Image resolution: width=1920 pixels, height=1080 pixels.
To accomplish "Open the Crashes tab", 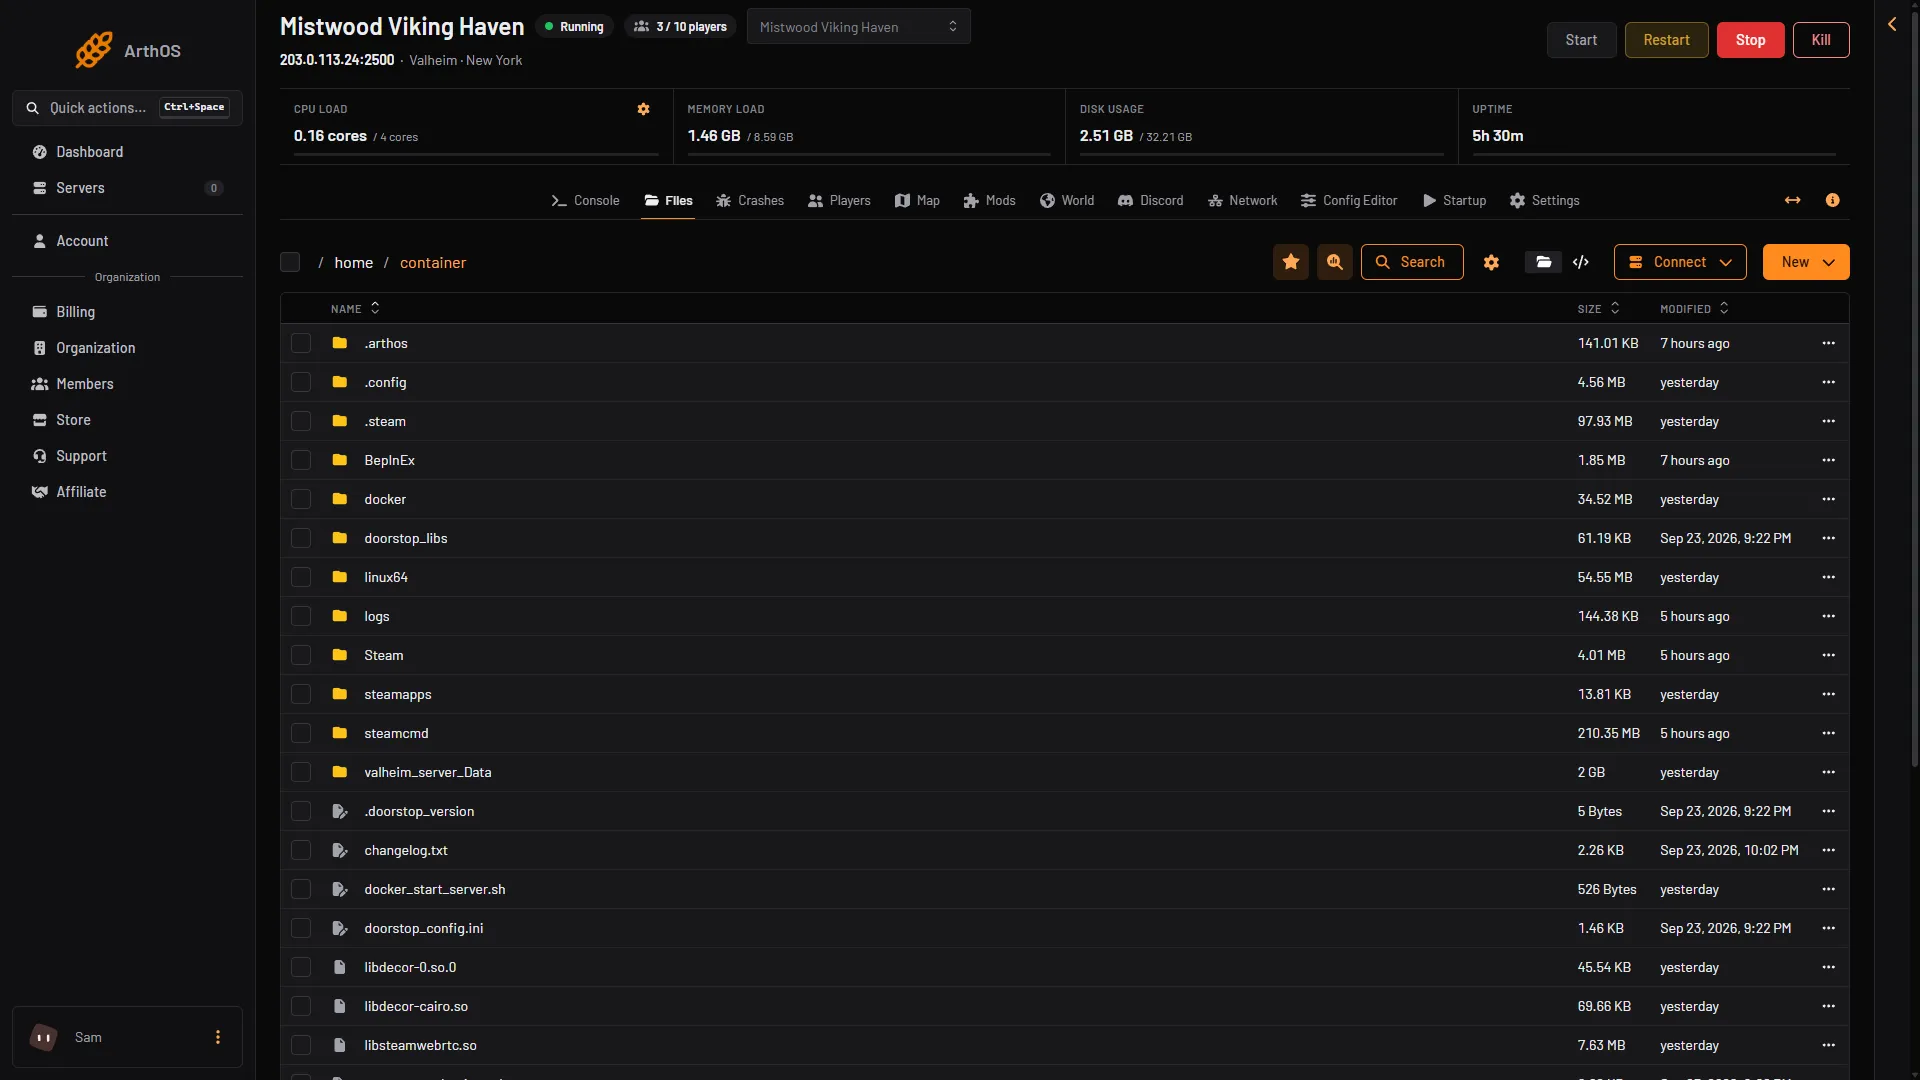I will [750, 200].
